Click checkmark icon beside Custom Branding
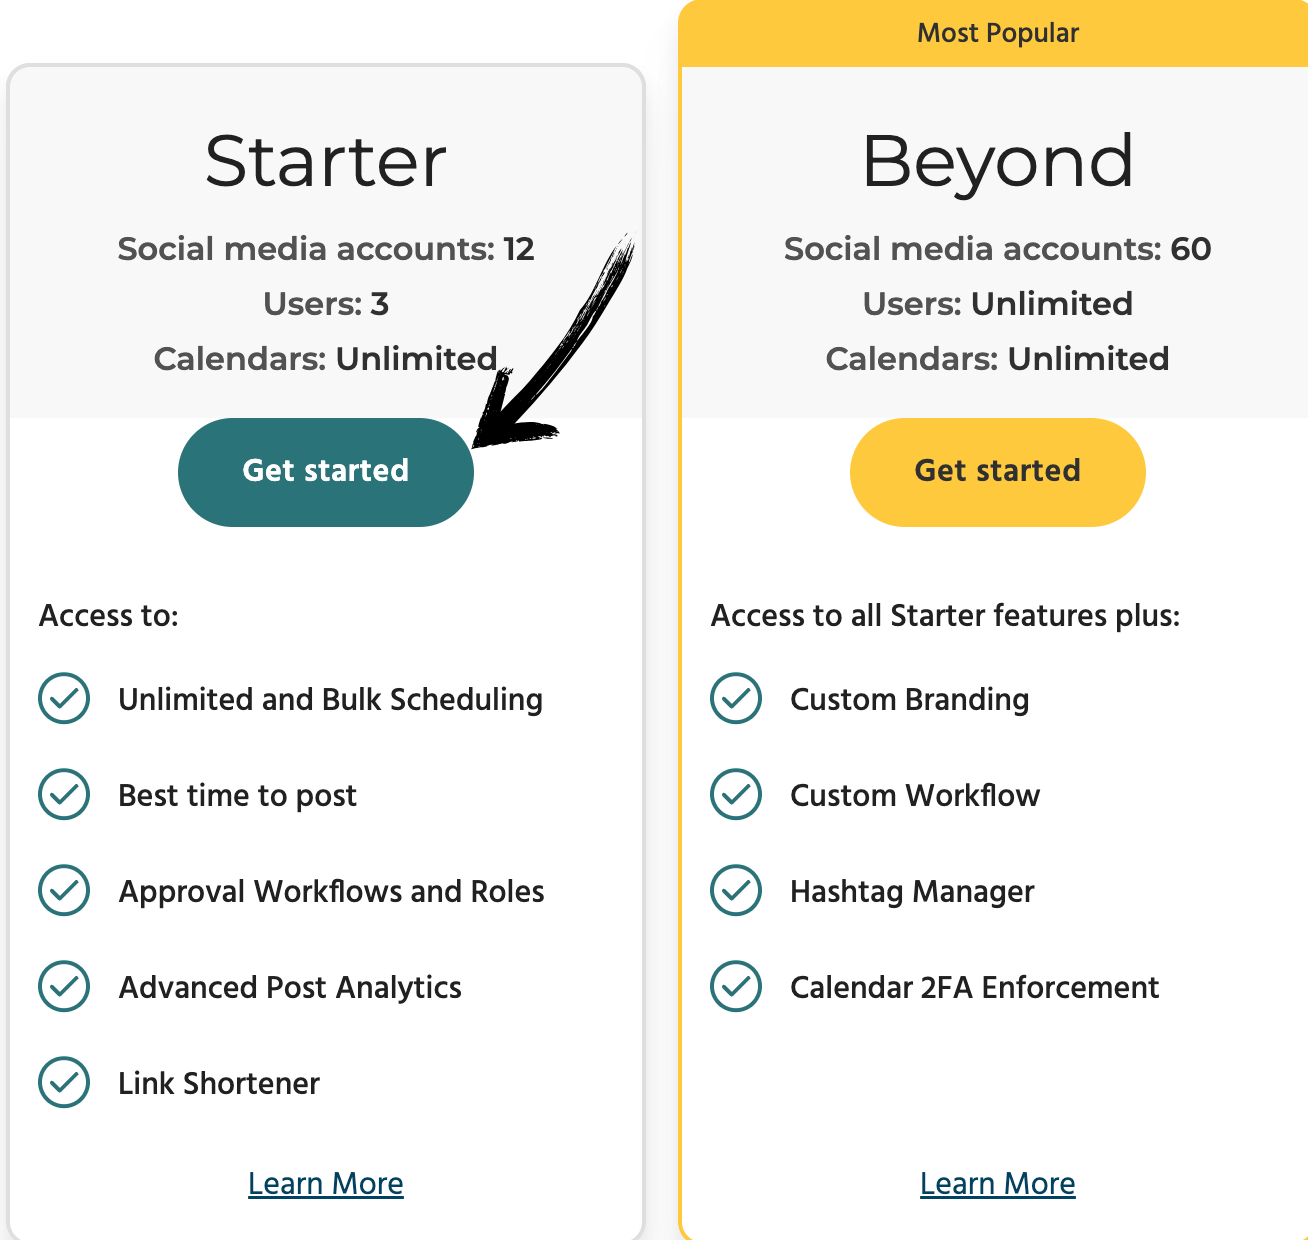Viewport: 1308px width, 1240px height. tap(736, 698)
